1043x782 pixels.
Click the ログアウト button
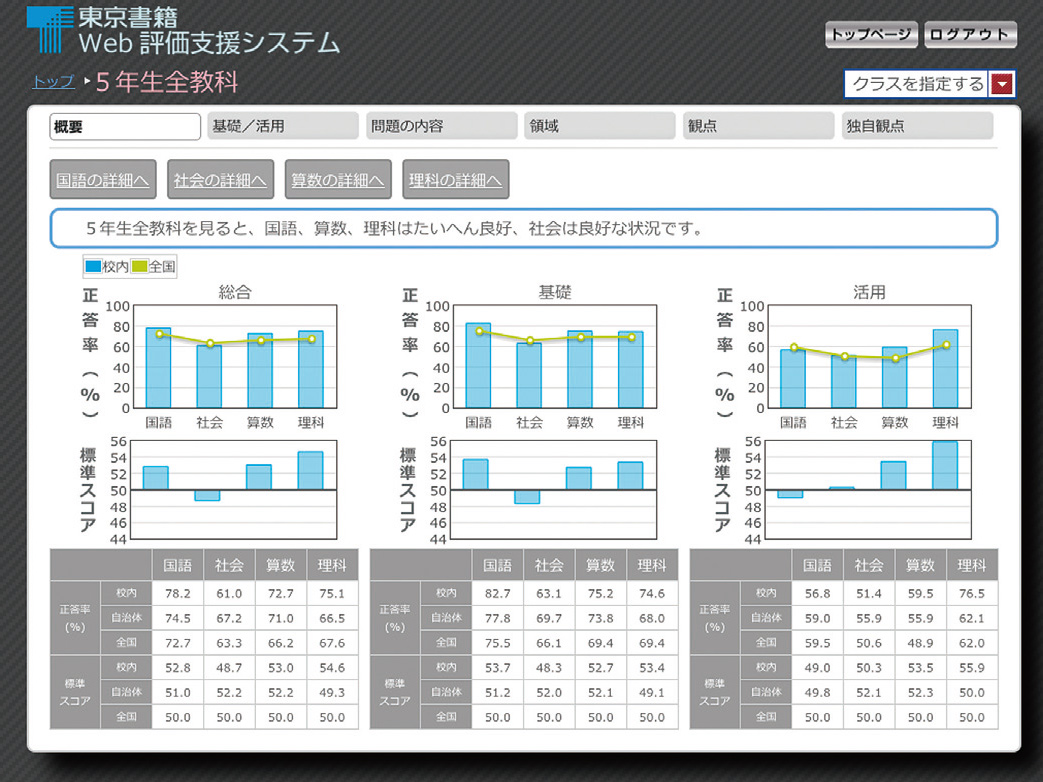(970, 35)
